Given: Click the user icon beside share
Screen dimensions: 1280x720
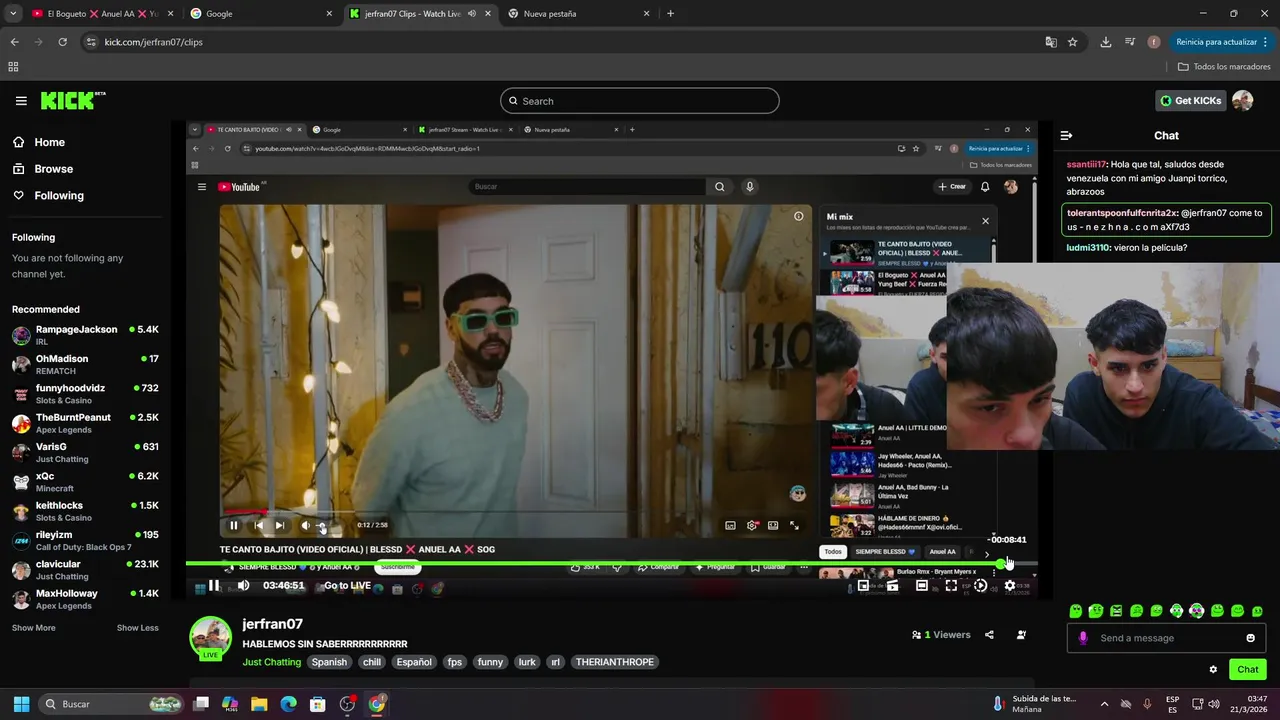Looking at the screenshot, I should coord(1021,635).
